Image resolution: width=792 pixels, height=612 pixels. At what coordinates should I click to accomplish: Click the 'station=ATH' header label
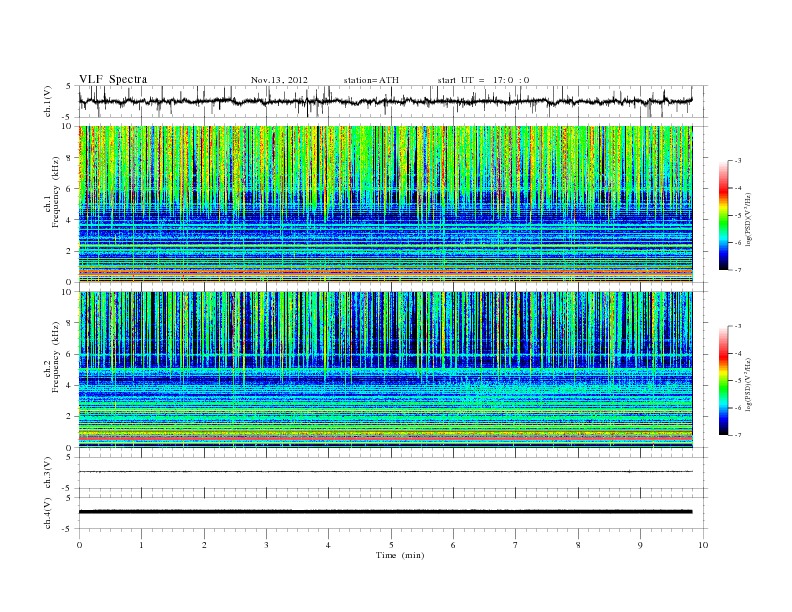click(371, 80)
